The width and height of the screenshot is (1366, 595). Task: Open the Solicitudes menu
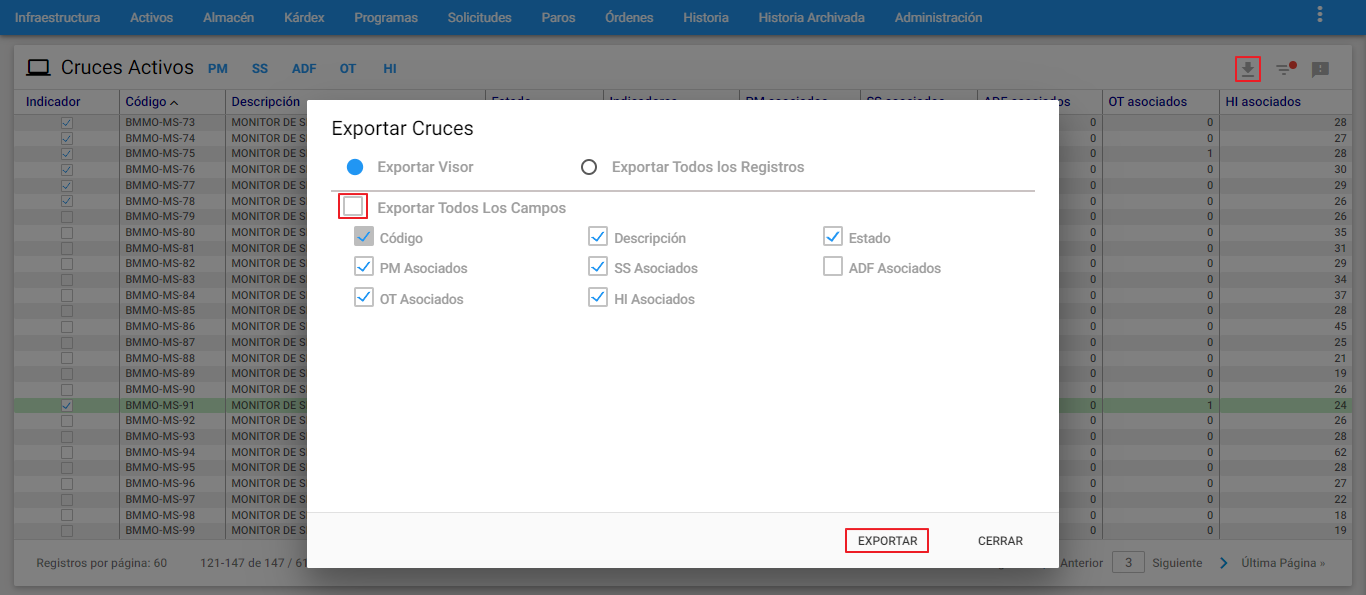point(479,18)
